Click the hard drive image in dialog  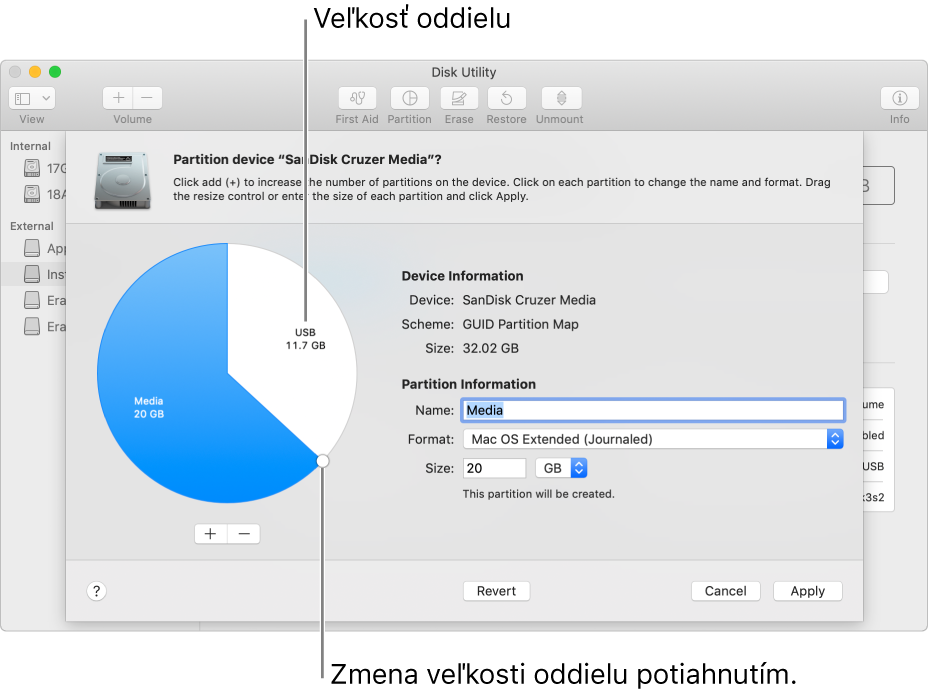(122, 180)
